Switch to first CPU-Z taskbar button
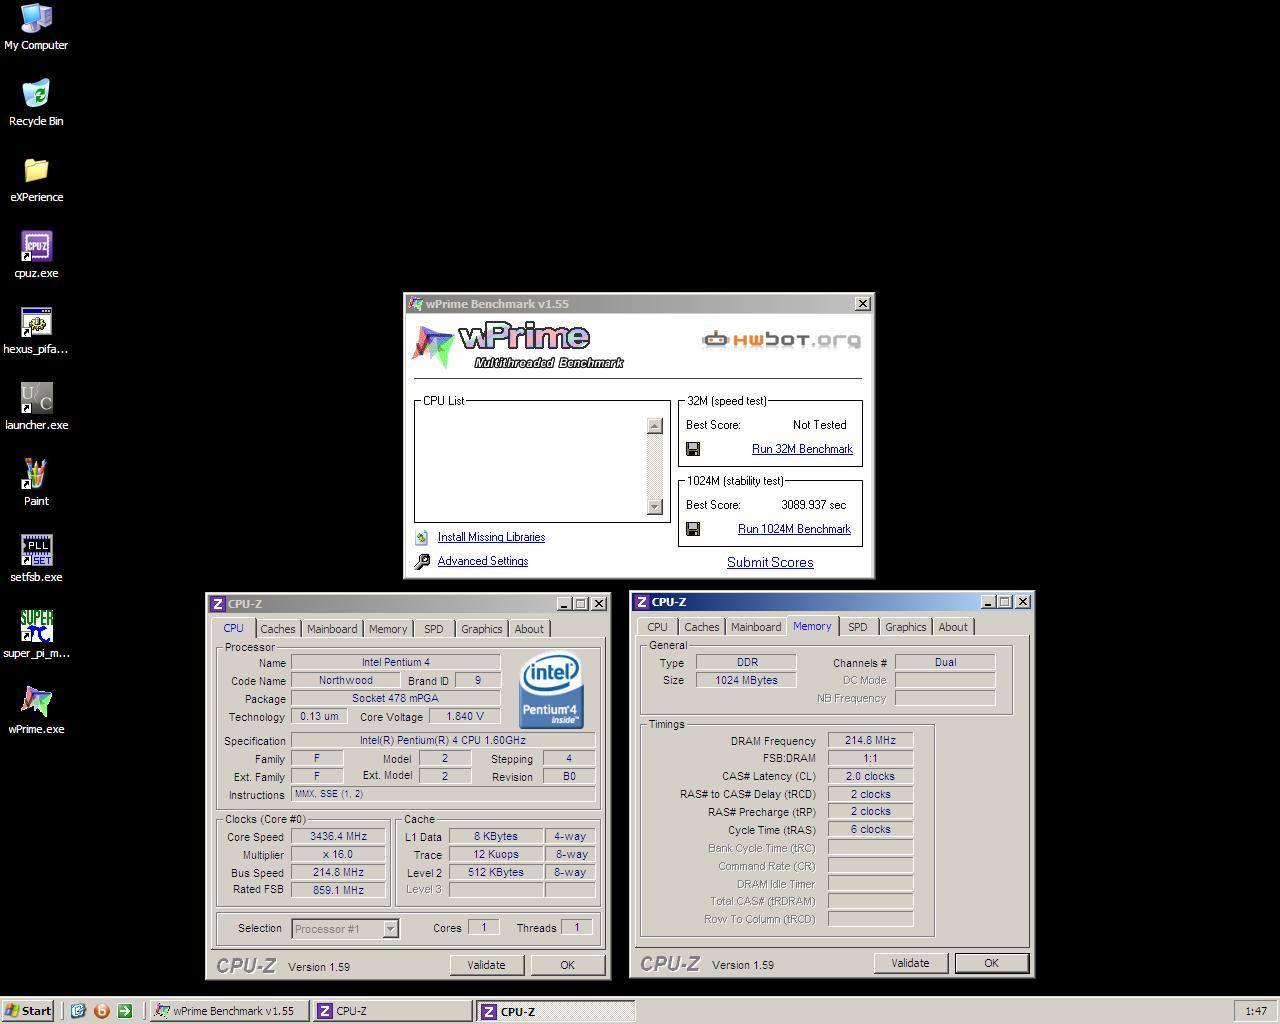Viewport: 1280px width, 1024px height. coord(392,1011)
